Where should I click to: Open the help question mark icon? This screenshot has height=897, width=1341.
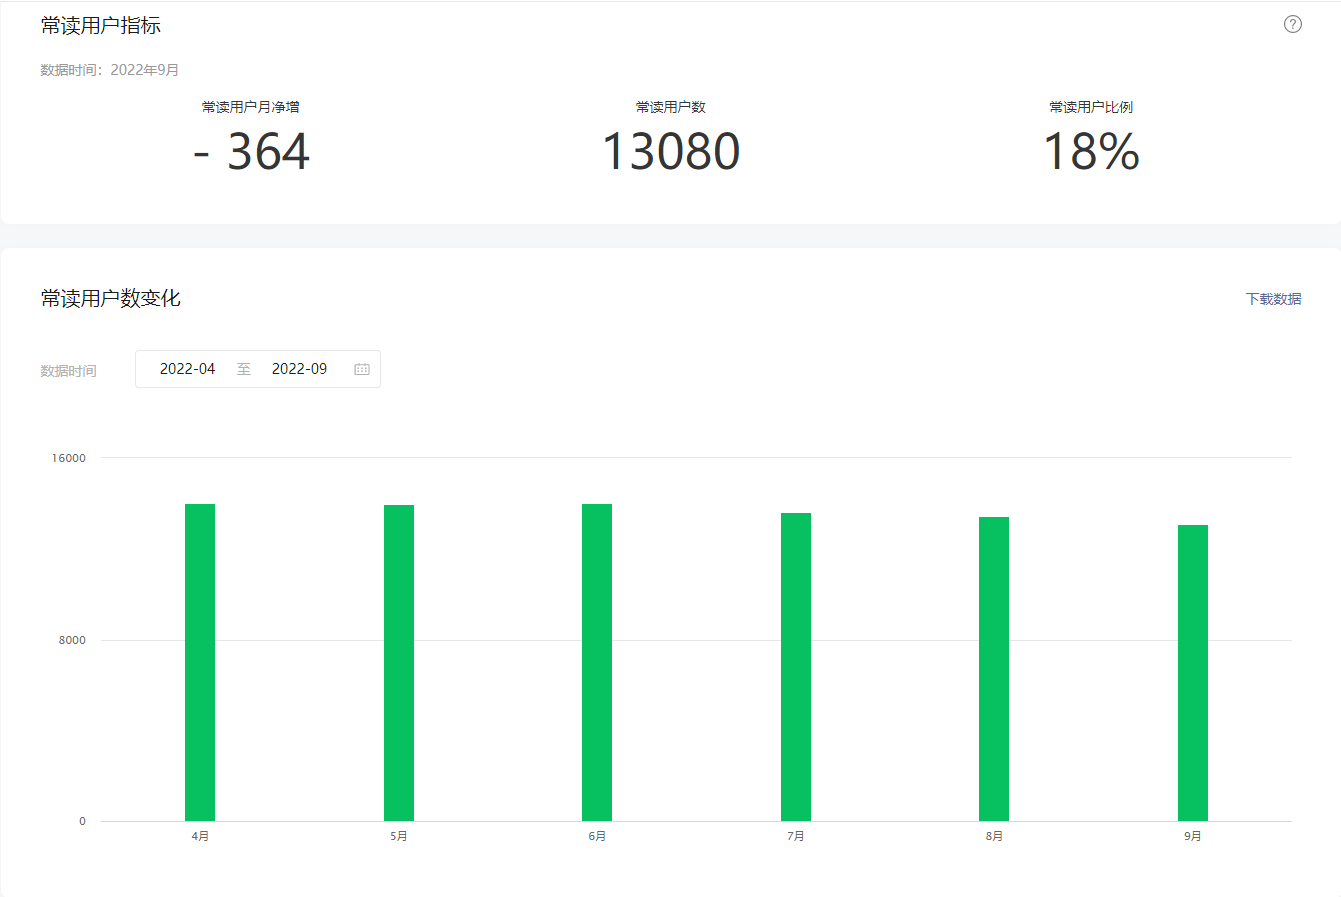[x=1293, y=24]
